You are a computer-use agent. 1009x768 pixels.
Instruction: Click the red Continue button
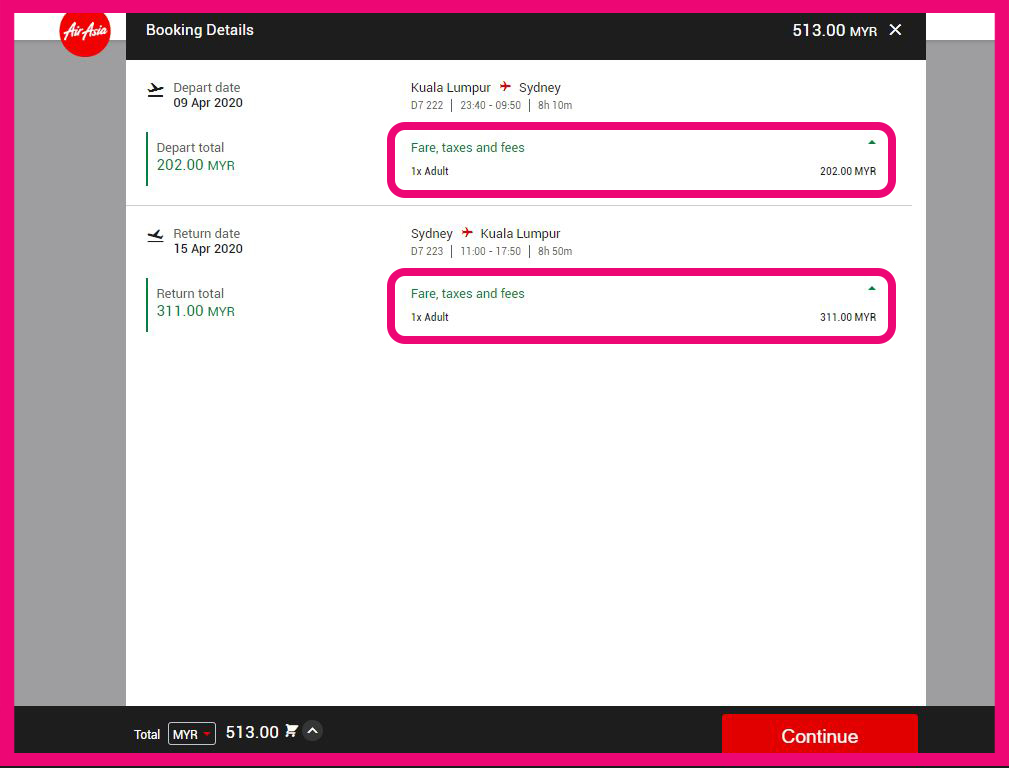pos(819,735)
